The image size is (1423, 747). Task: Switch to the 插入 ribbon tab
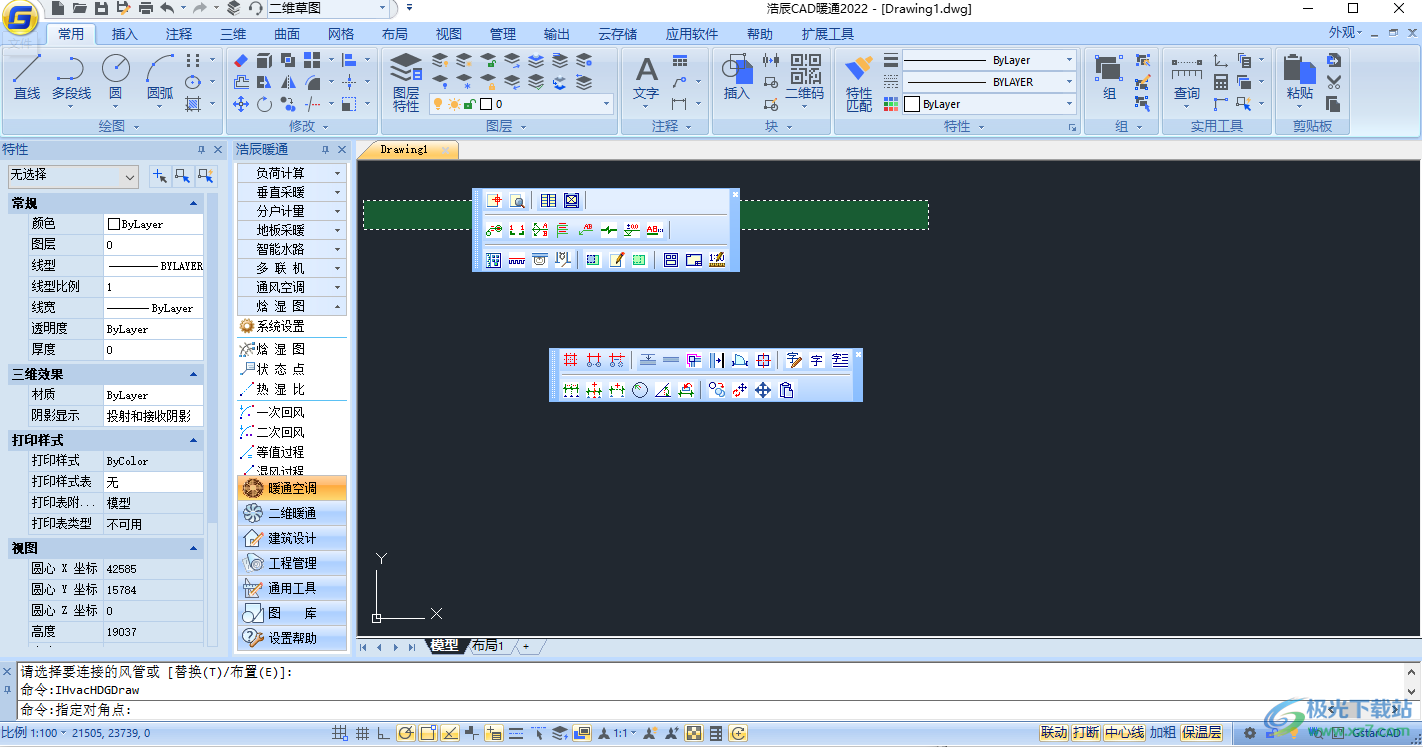pyautogui.click(x=125, y=34)
